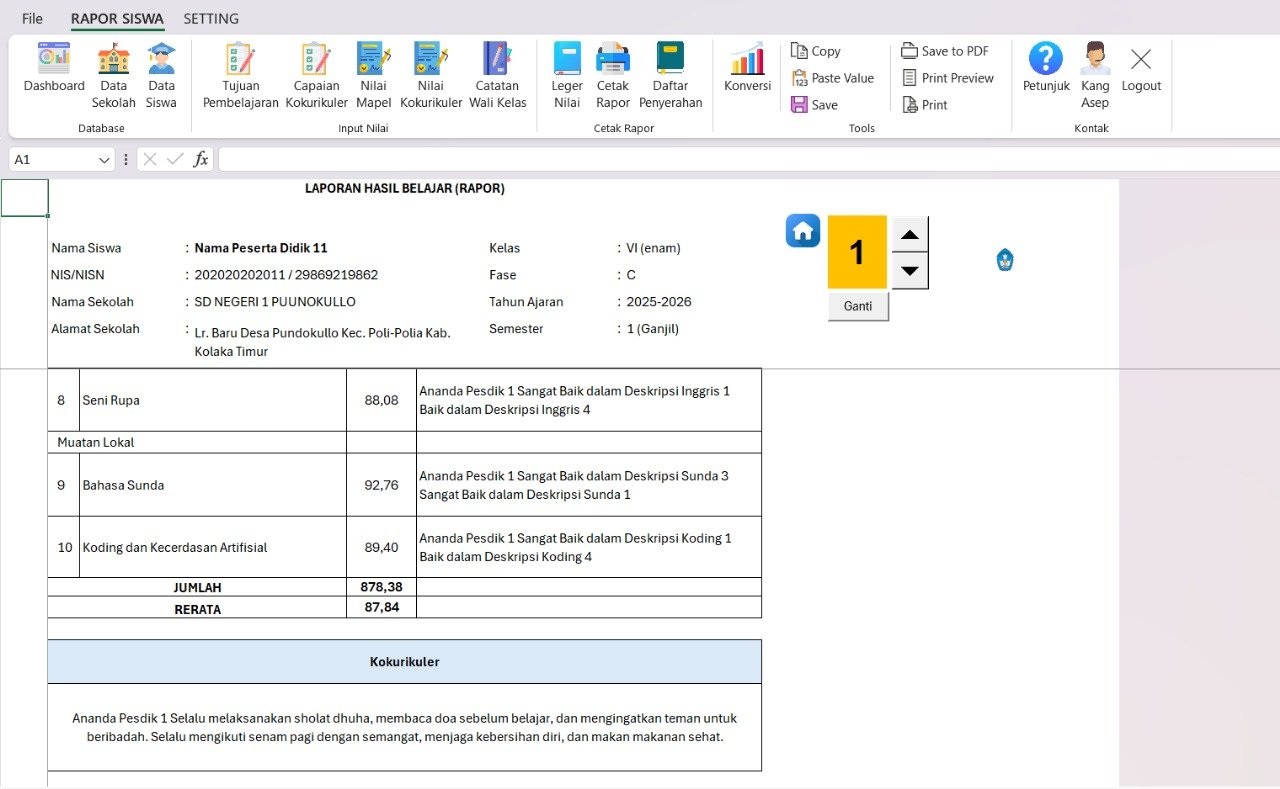Increase student number with up arrow
The image size is (1280, 789).
[x=910, y=235]
